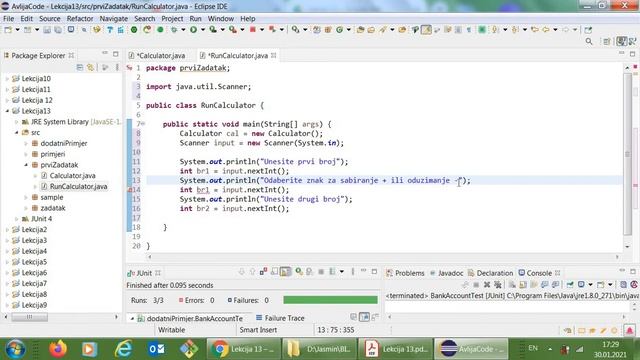The height and width of the screenshot is (360, 640).
Task: Open the Debug button dropdown arrow
Action: coord(183,30)
